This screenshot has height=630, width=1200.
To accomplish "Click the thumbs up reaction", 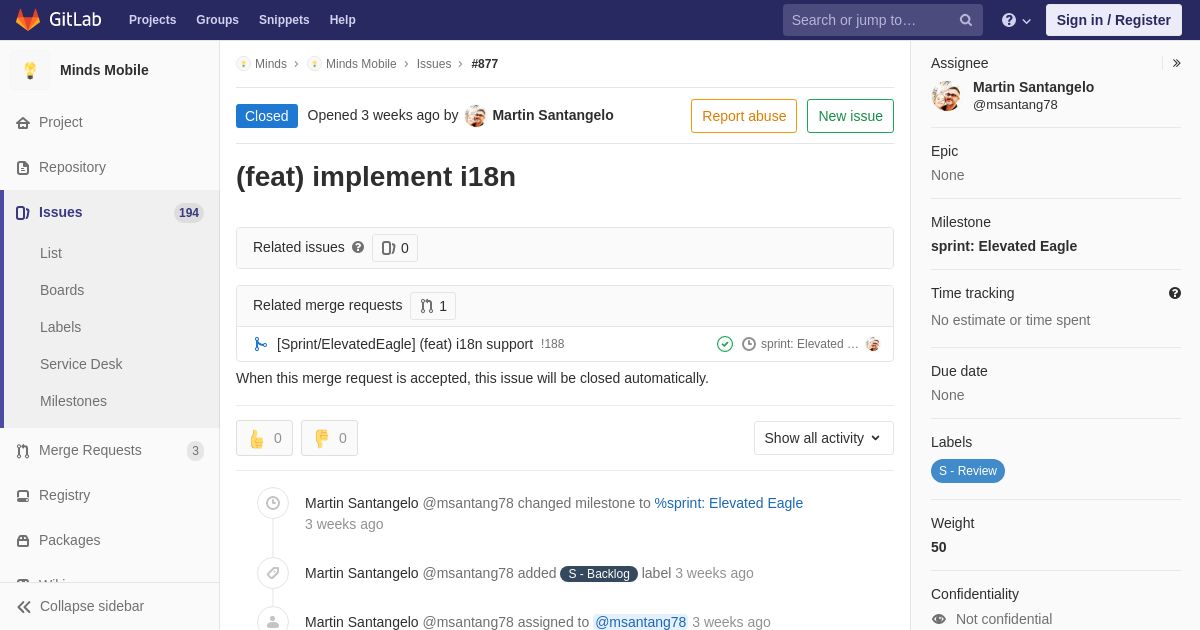I will point(264,438).
